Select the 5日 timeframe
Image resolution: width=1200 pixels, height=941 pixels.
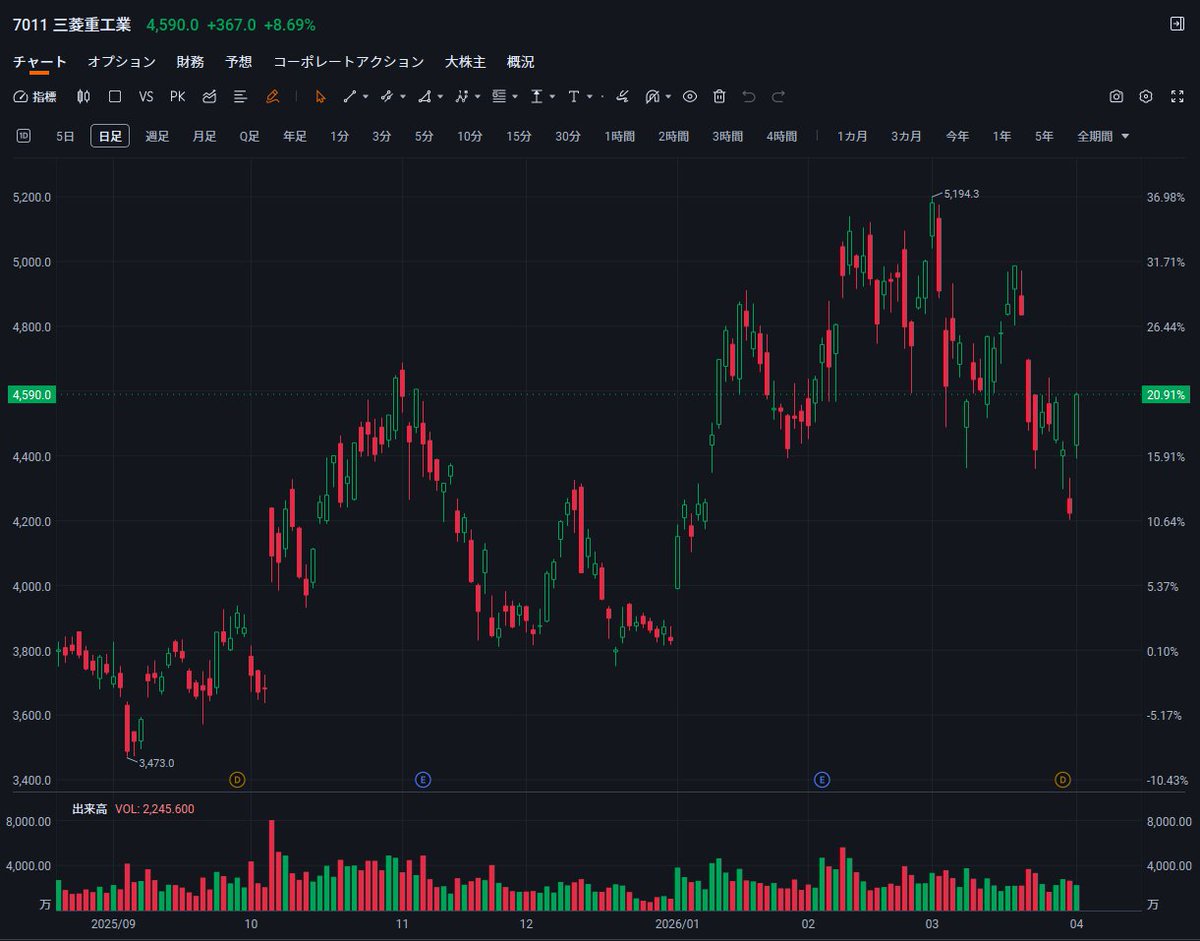(x=65, y=136)
